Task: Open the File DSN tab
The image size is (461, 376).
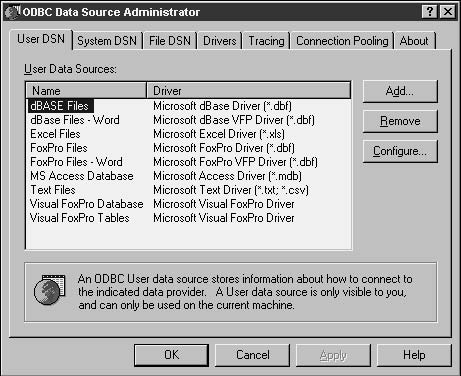Action: point(170,41)
